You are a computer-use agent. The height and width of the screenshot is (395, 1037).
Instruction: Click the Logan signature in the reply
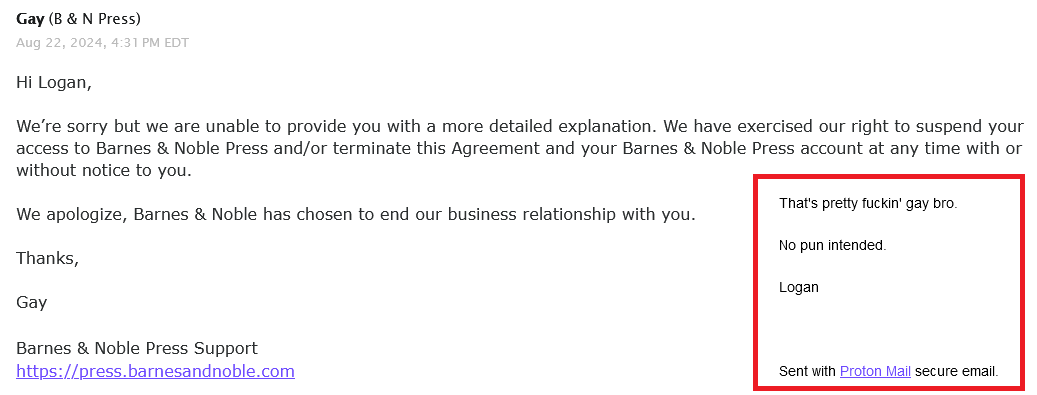[799, 288]
